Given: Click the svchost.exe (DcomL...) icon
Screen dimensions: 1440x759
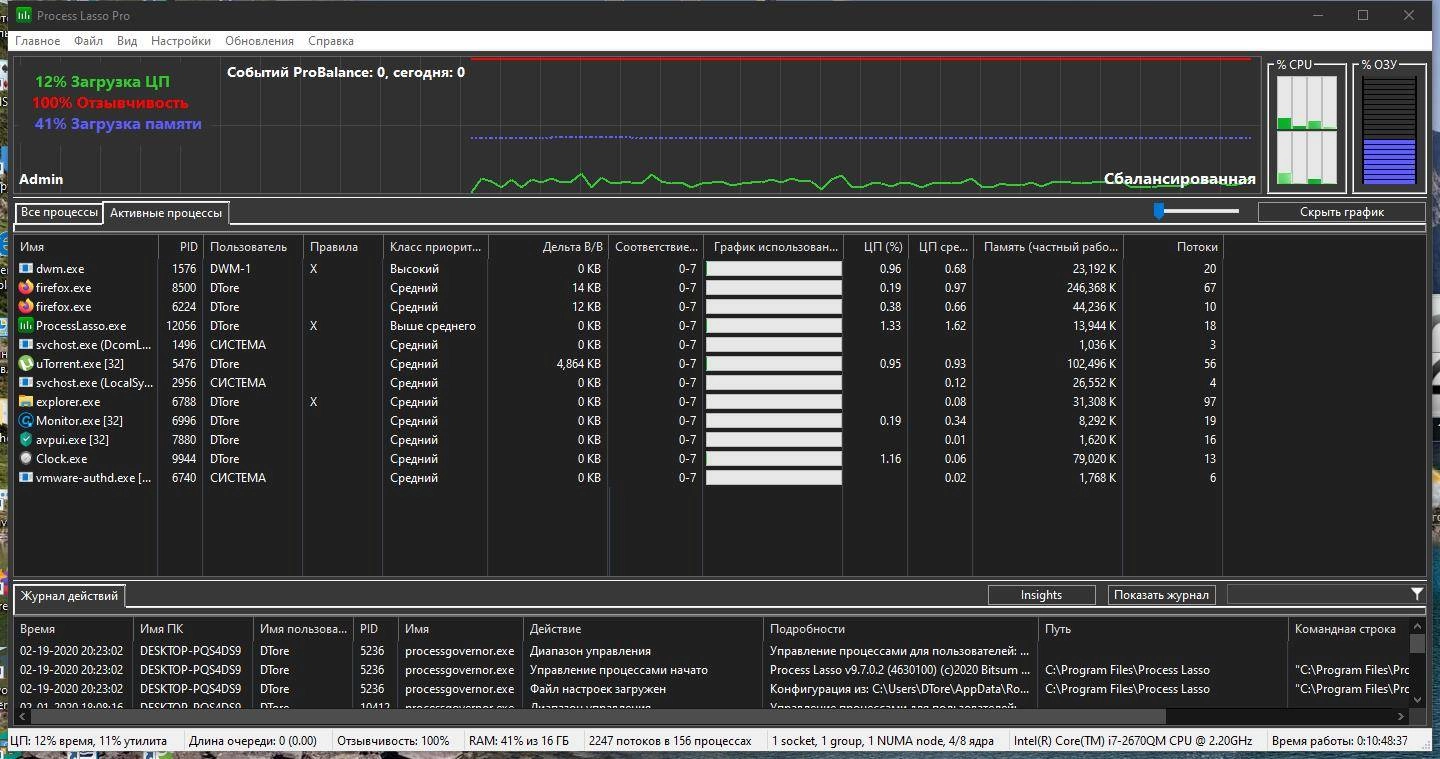Looking at the screenshot, I should tap(26, 345).
